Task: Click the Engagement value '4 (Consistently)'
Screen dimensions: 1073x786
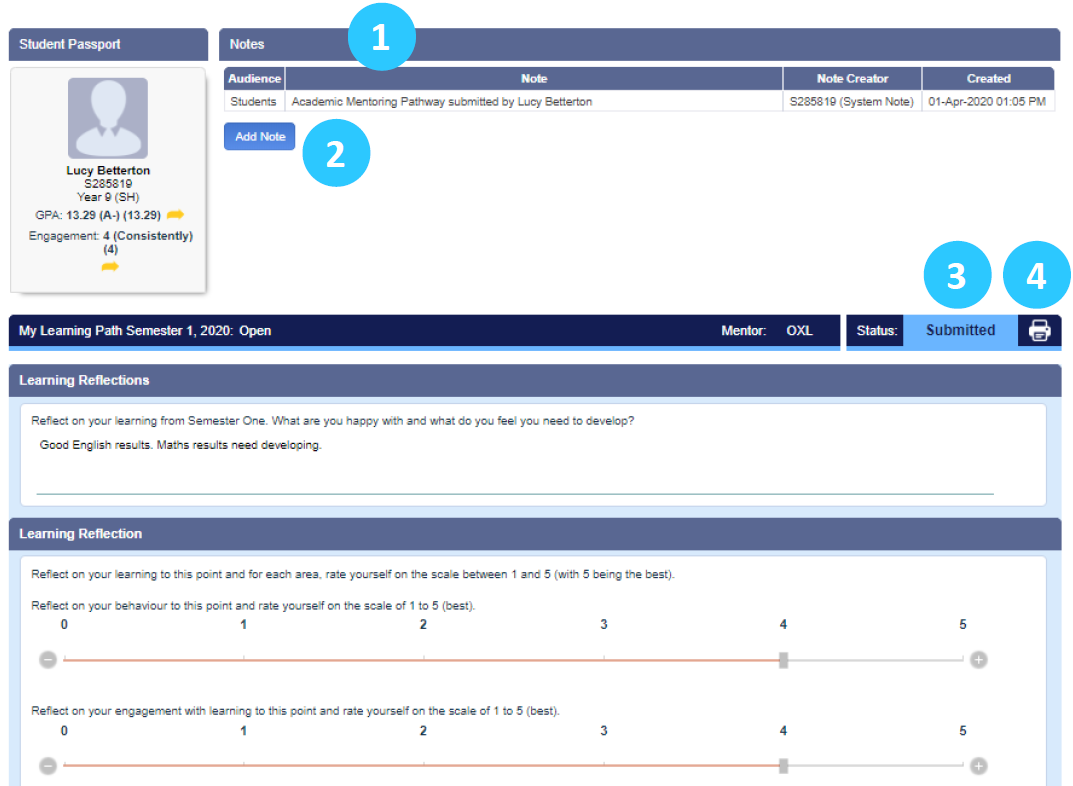Action: click(148, 235)
